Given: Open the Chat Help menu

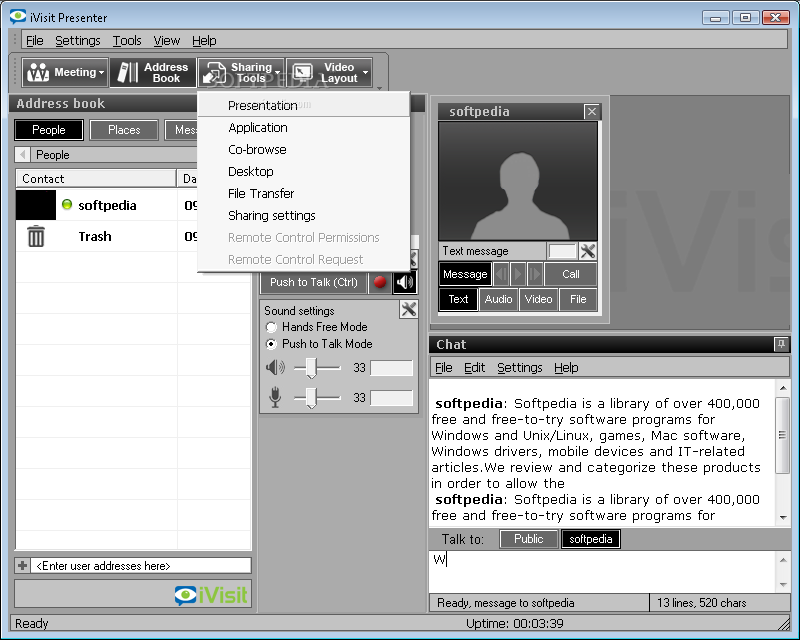Looking at the screenshot, I should (x=566, y=367).
